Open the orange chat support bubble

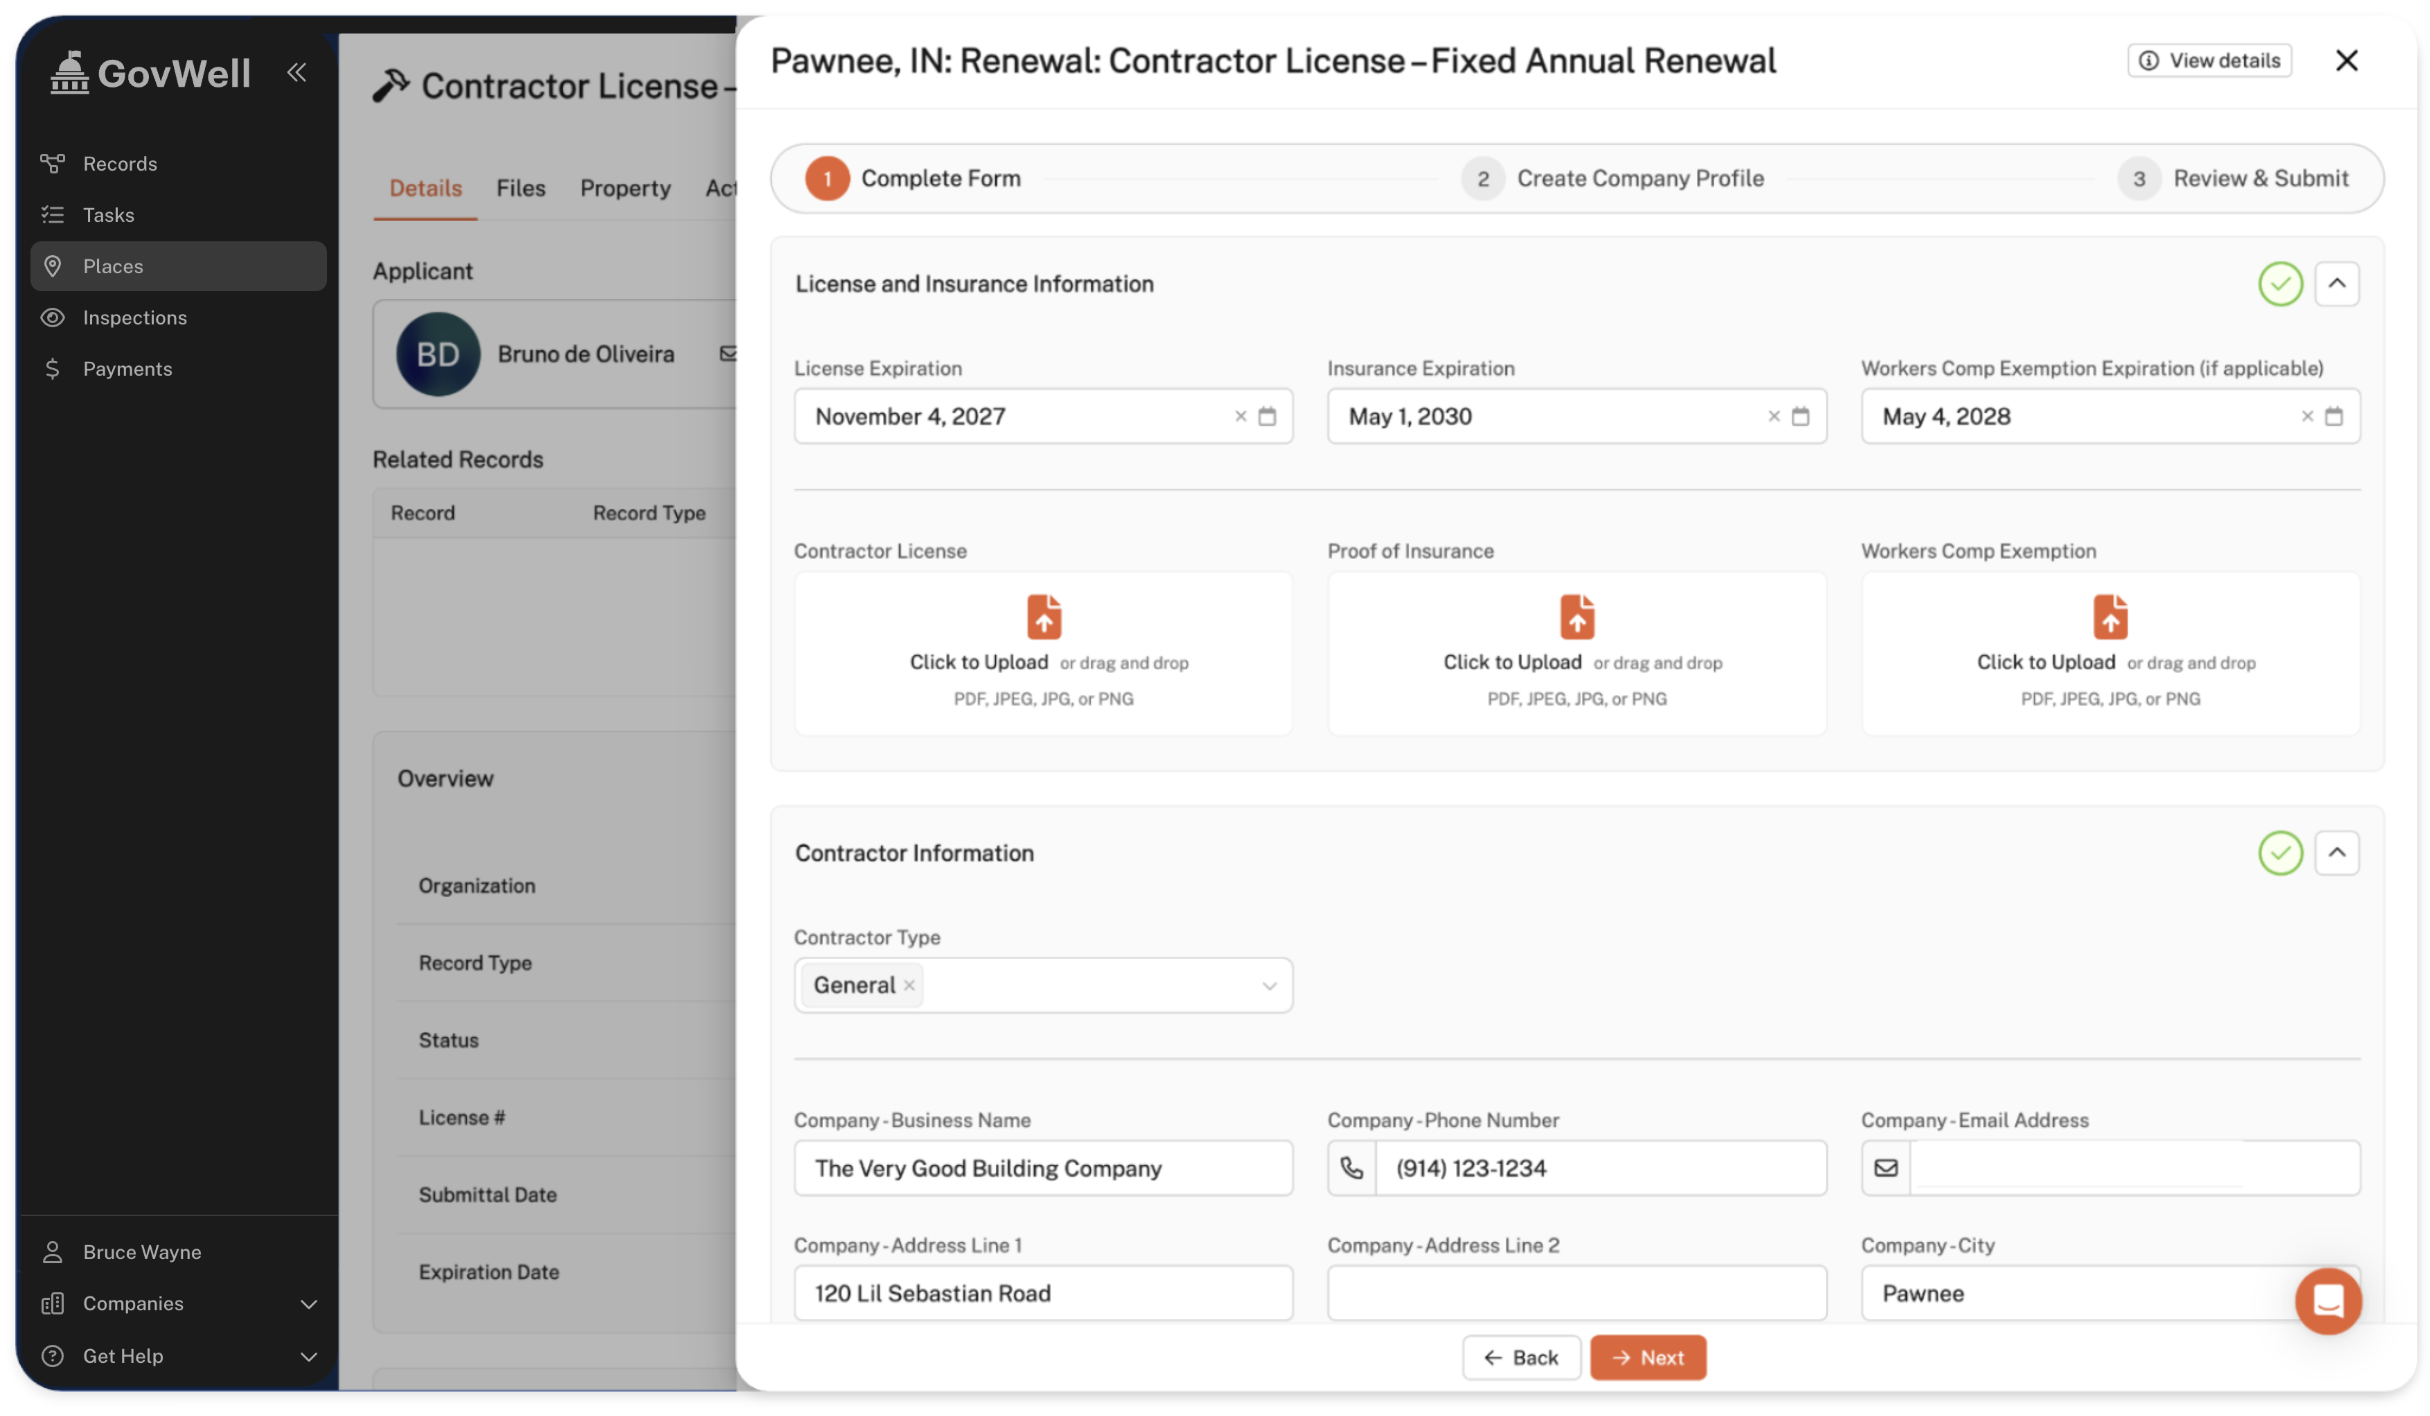pos(2327,1300)
